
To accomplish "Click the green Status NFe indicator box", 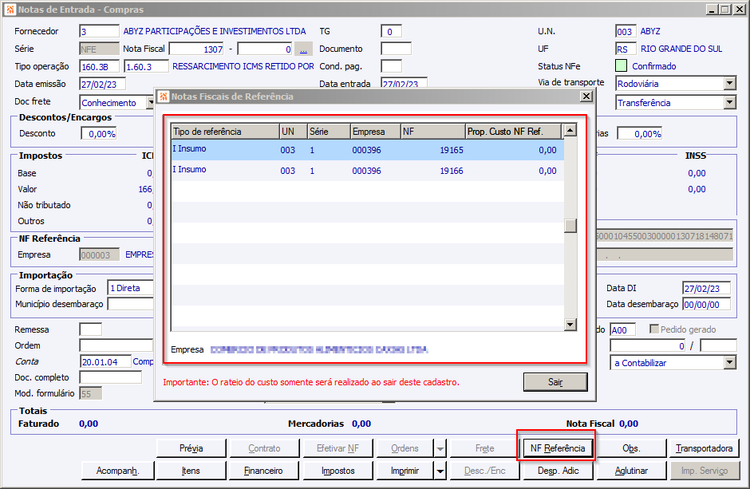I will (622, 66).
